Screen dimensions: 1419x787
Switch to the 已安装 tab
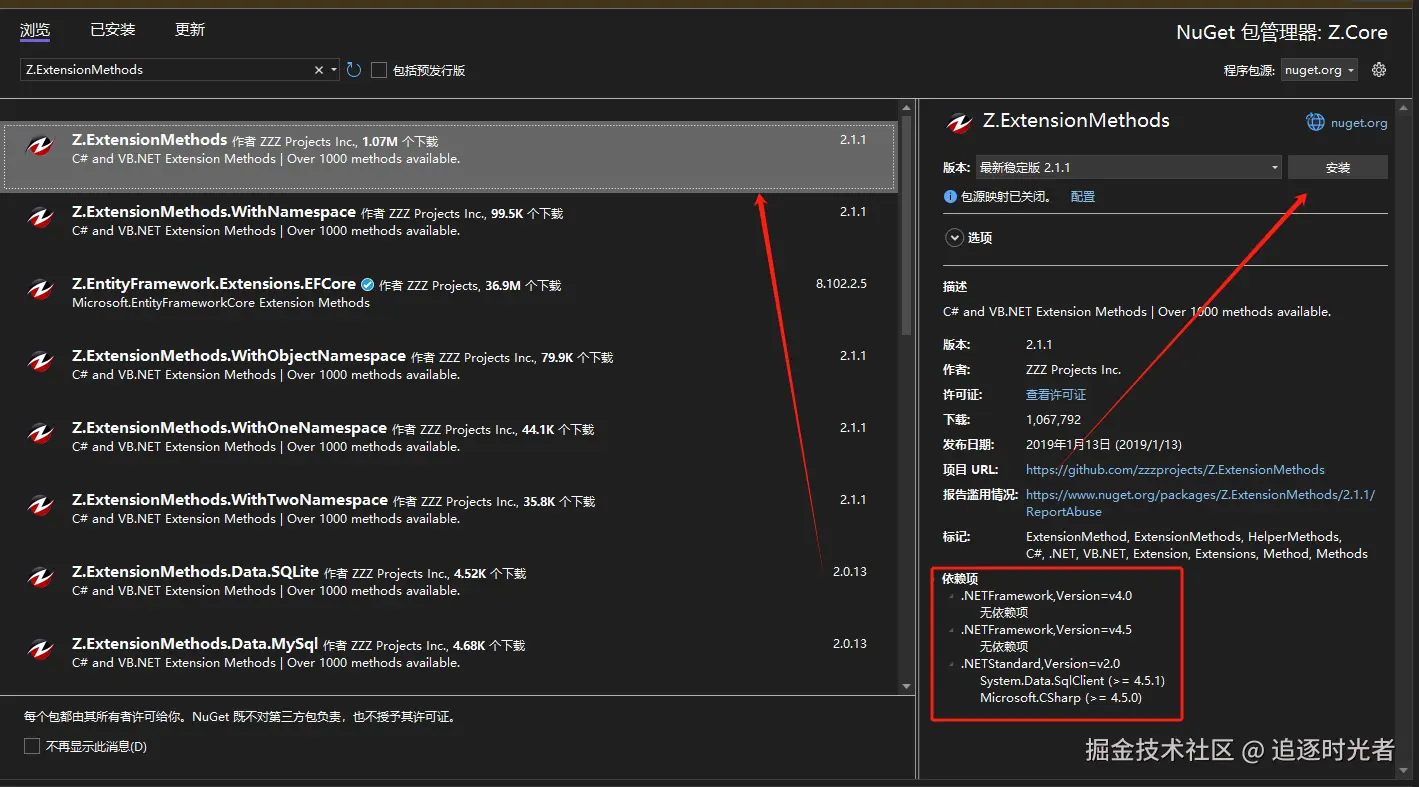(112, 30)
